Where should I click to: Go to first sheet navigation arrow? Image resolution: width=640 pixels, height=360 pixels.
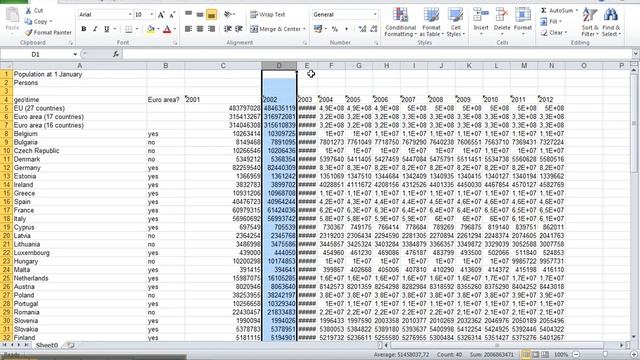click(4, 345)
